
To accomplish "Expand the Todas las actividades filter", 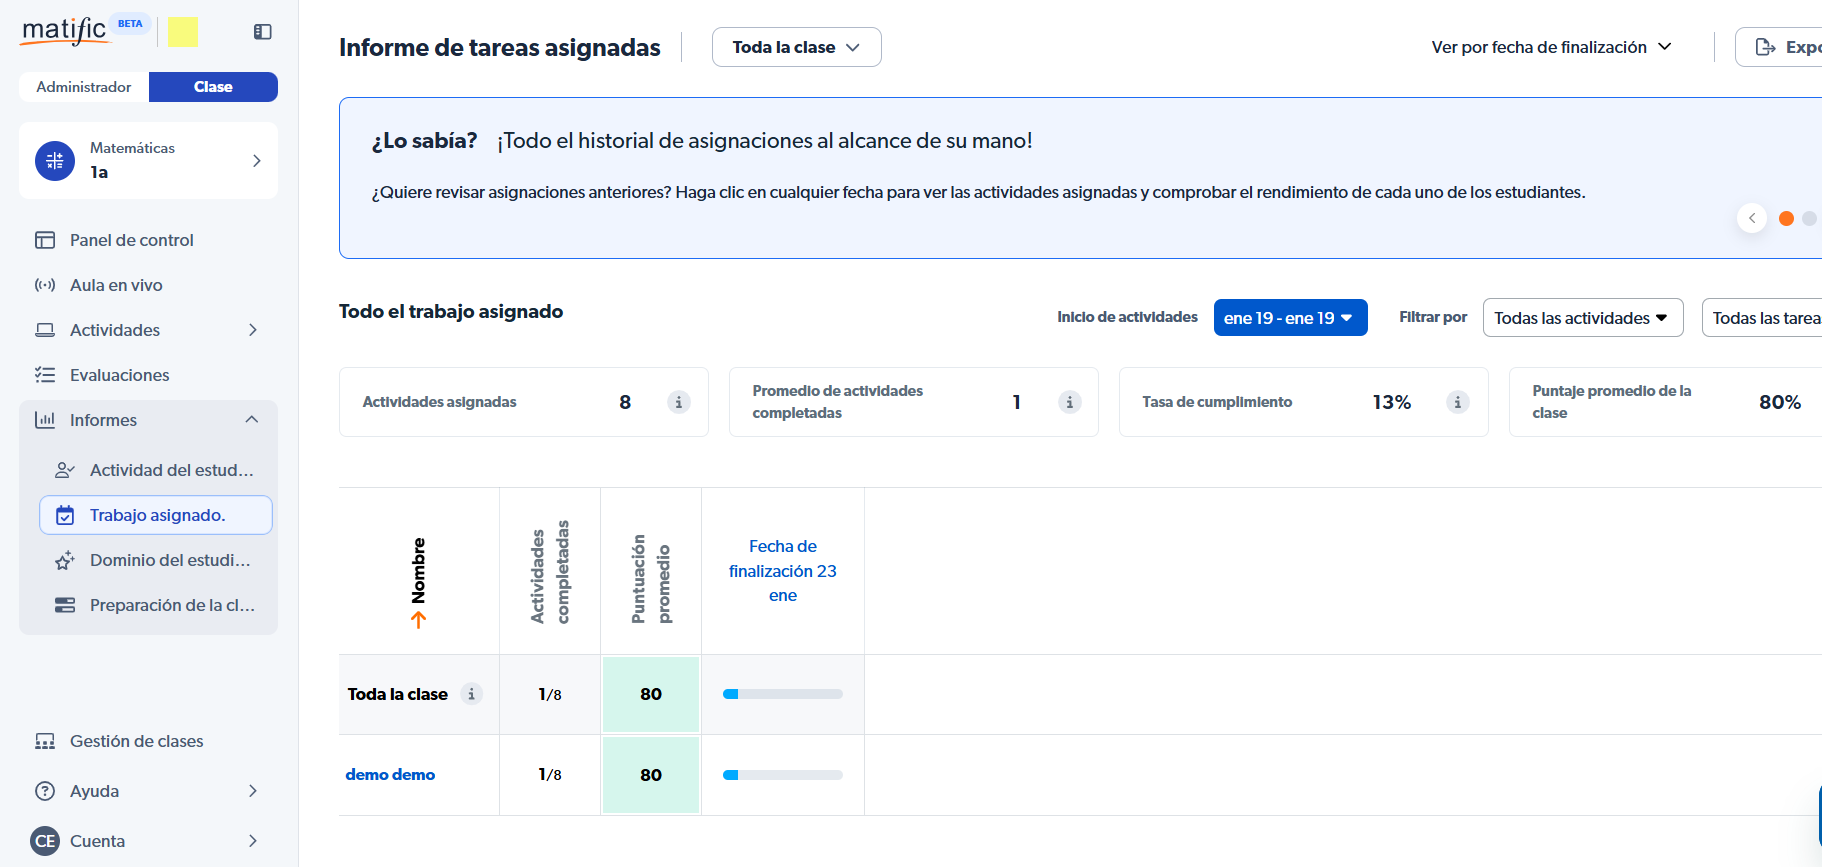I will click(1582, 318).
